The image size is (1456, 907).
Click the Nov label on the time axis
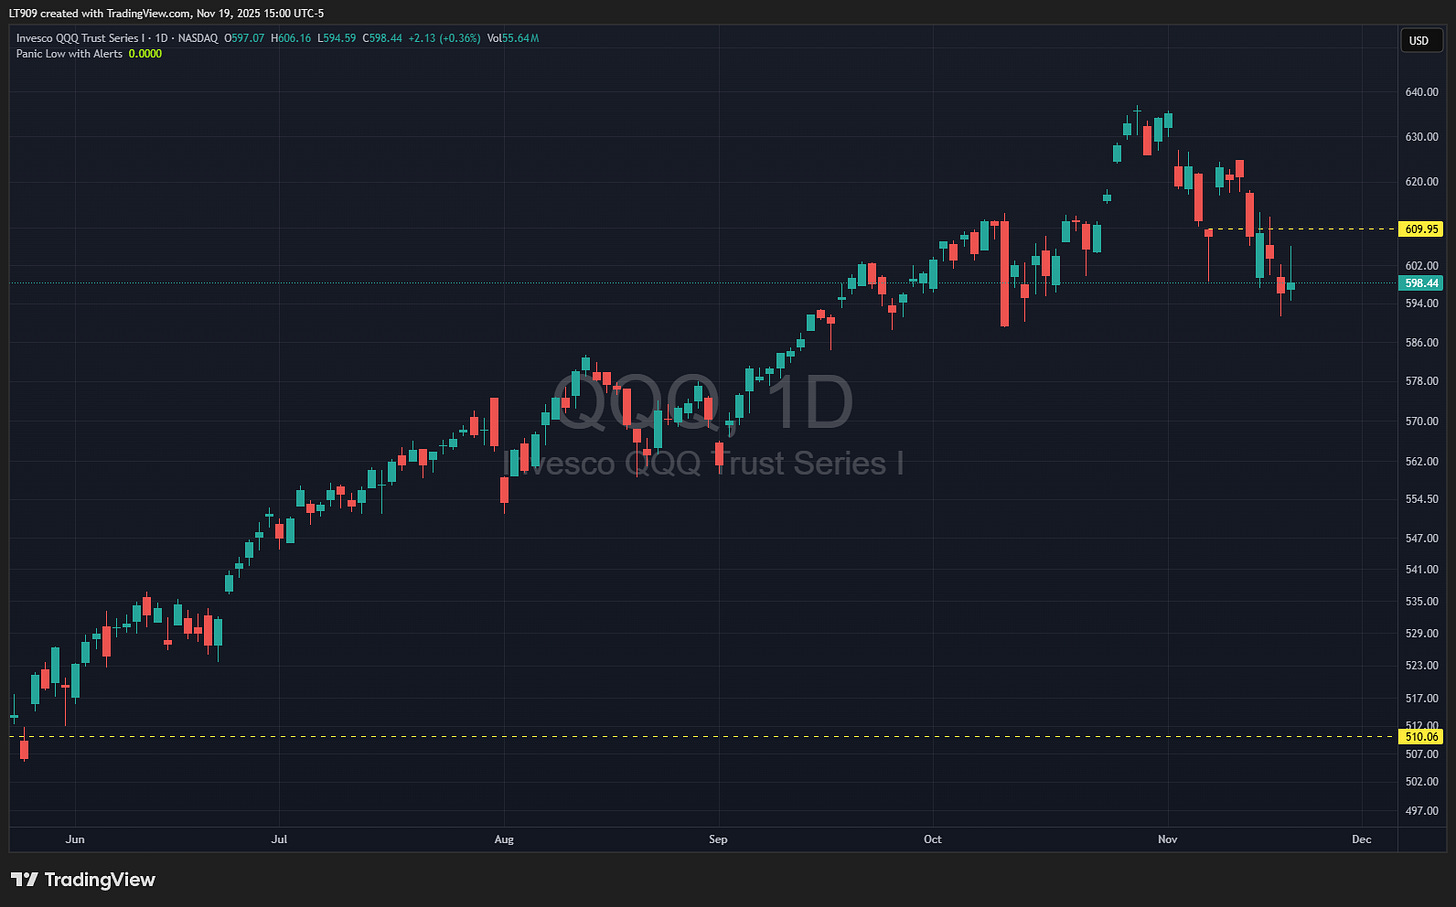coord(1168,839)
